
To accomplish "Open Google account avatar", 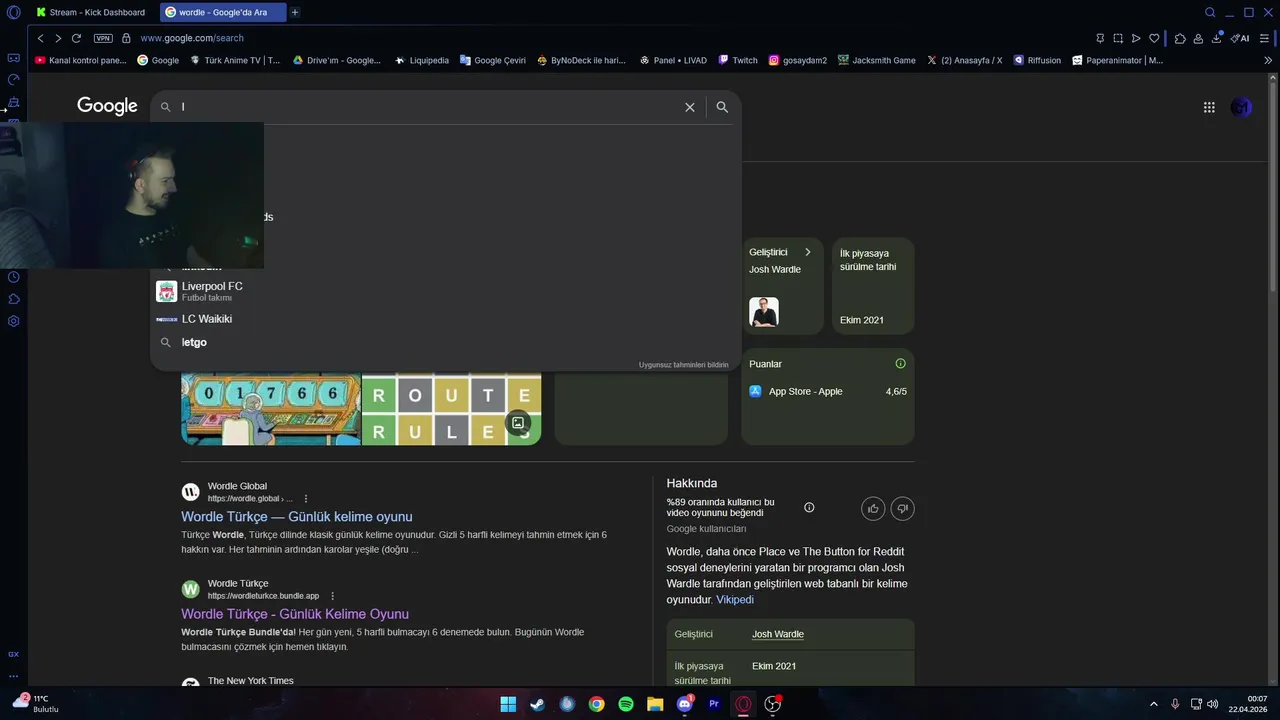I will coord(1241,107).
